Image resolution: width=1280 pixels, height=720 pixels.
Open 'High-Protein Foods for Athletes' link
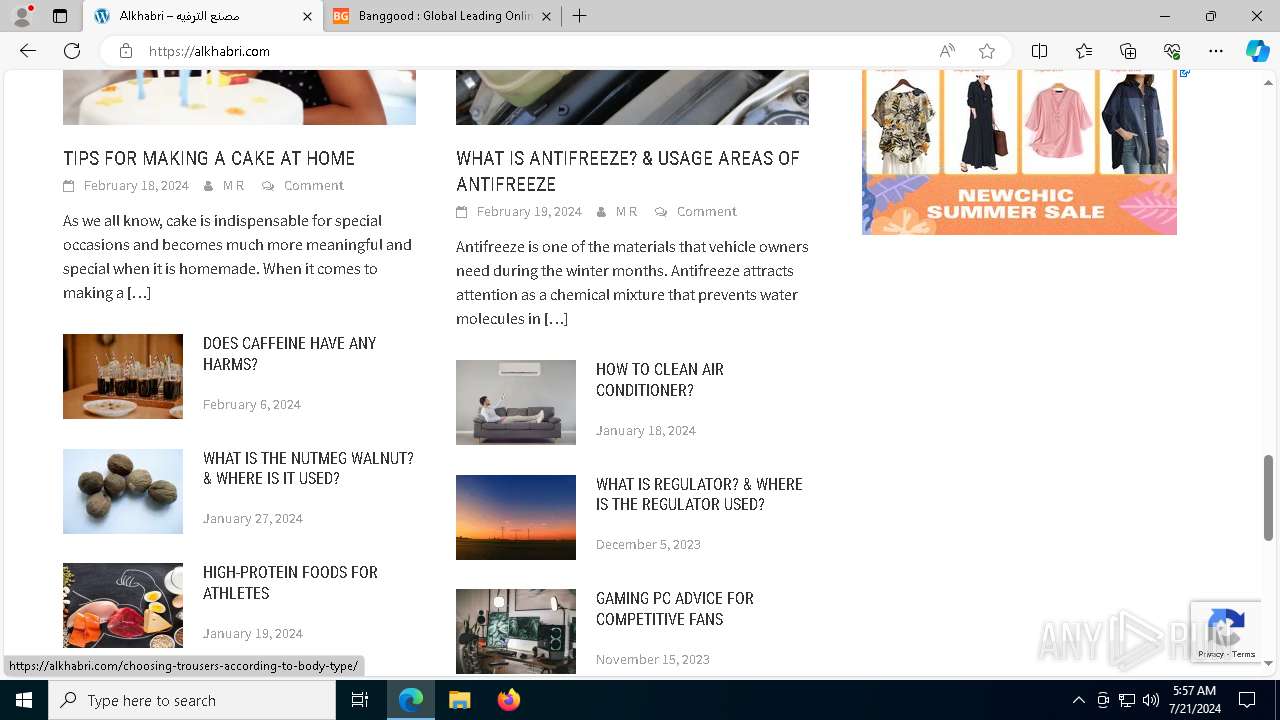point(290,583)
